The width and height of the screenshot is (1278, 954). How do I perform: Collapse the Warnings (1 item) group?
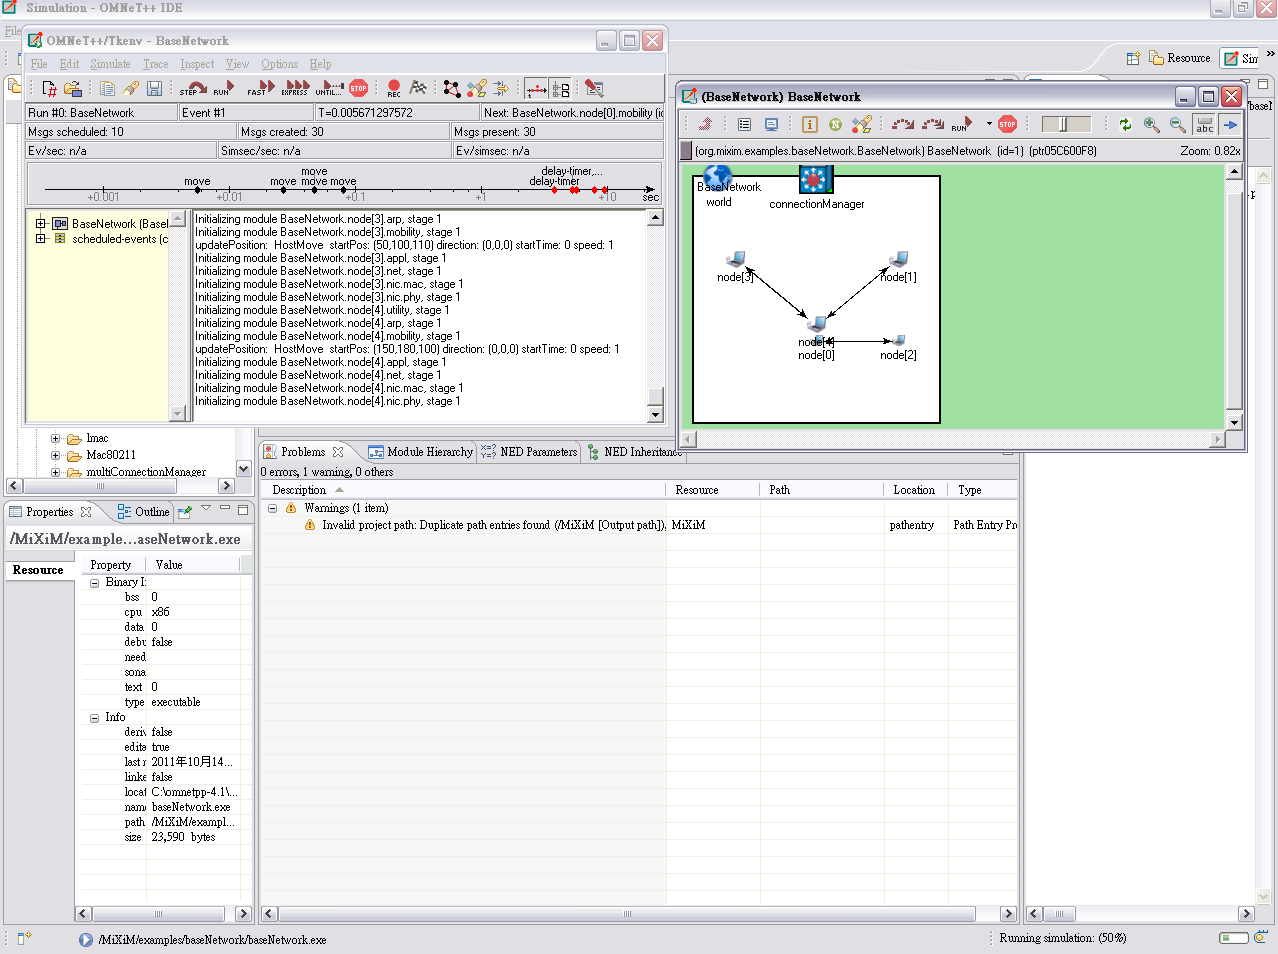click(x=272, y=508)
